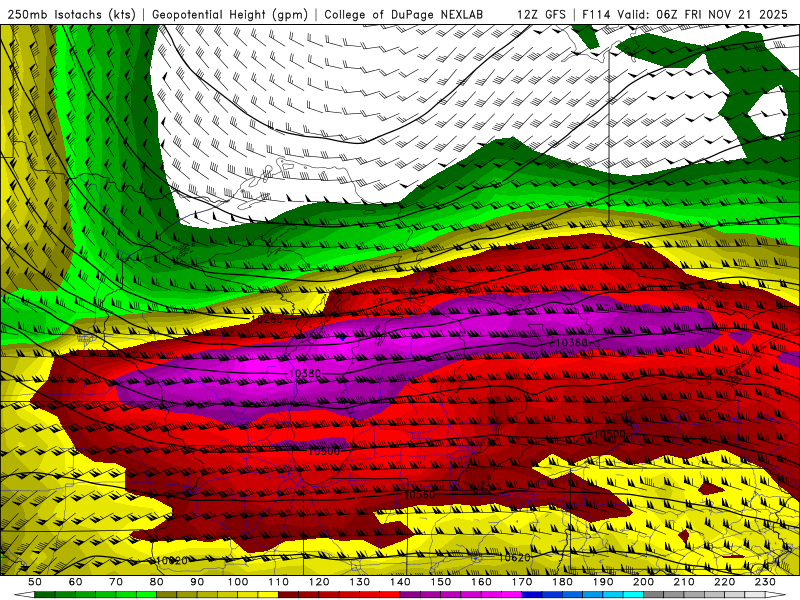Pick the bright cyan color bar swatch
This screenshot has width=800, height=600.
coord(633,595)
